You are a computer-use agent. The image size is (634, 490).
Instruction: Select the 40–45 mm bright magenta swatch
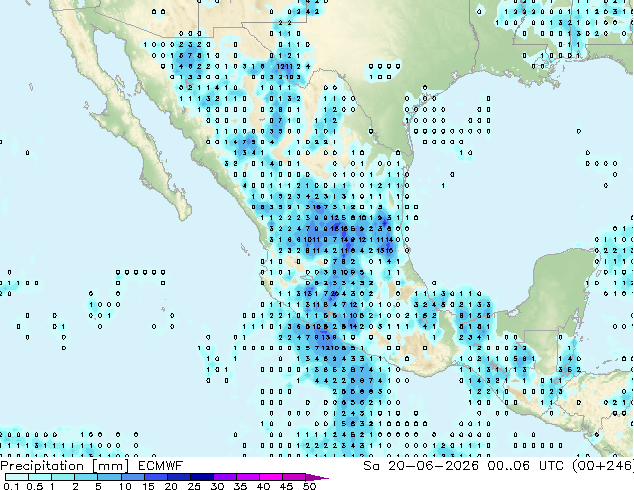(271, 477)
